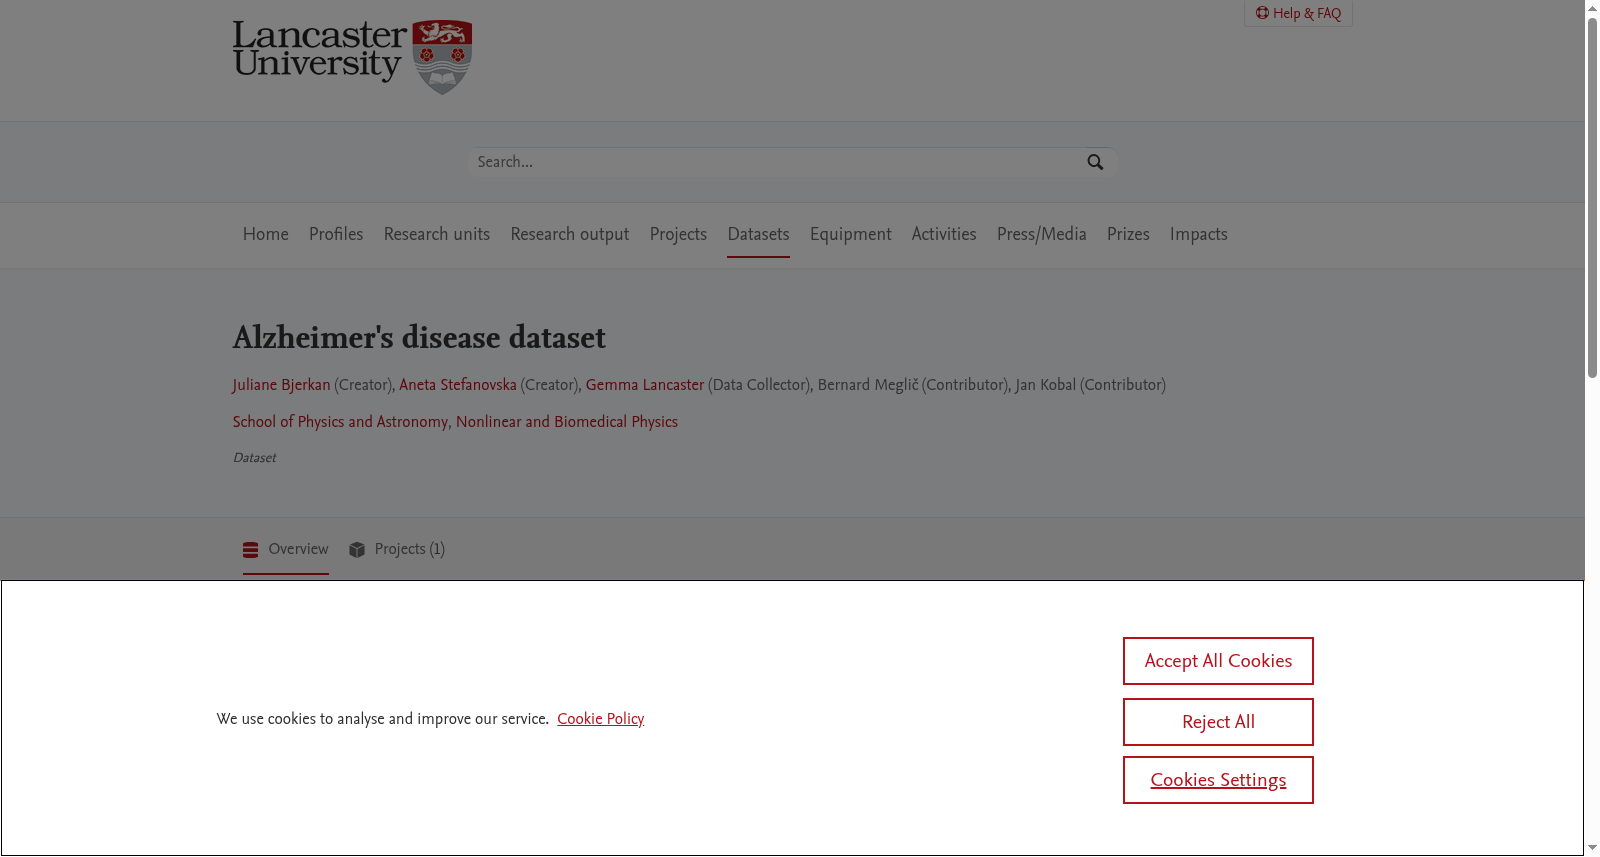The height and width of the screenshot is (857, 1600).
Task: Click the scrollbar down arrow
Action: click(1592, 848)
